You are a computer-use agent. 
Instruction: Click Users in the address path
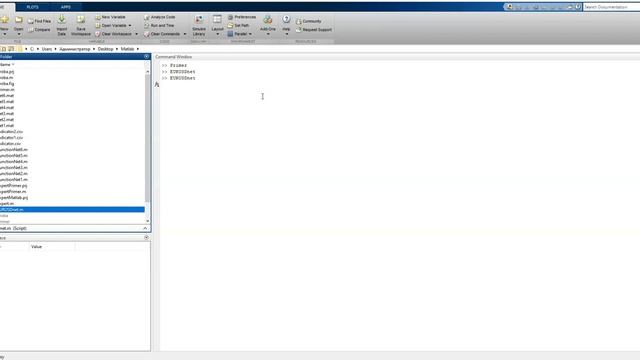point(47,49)
